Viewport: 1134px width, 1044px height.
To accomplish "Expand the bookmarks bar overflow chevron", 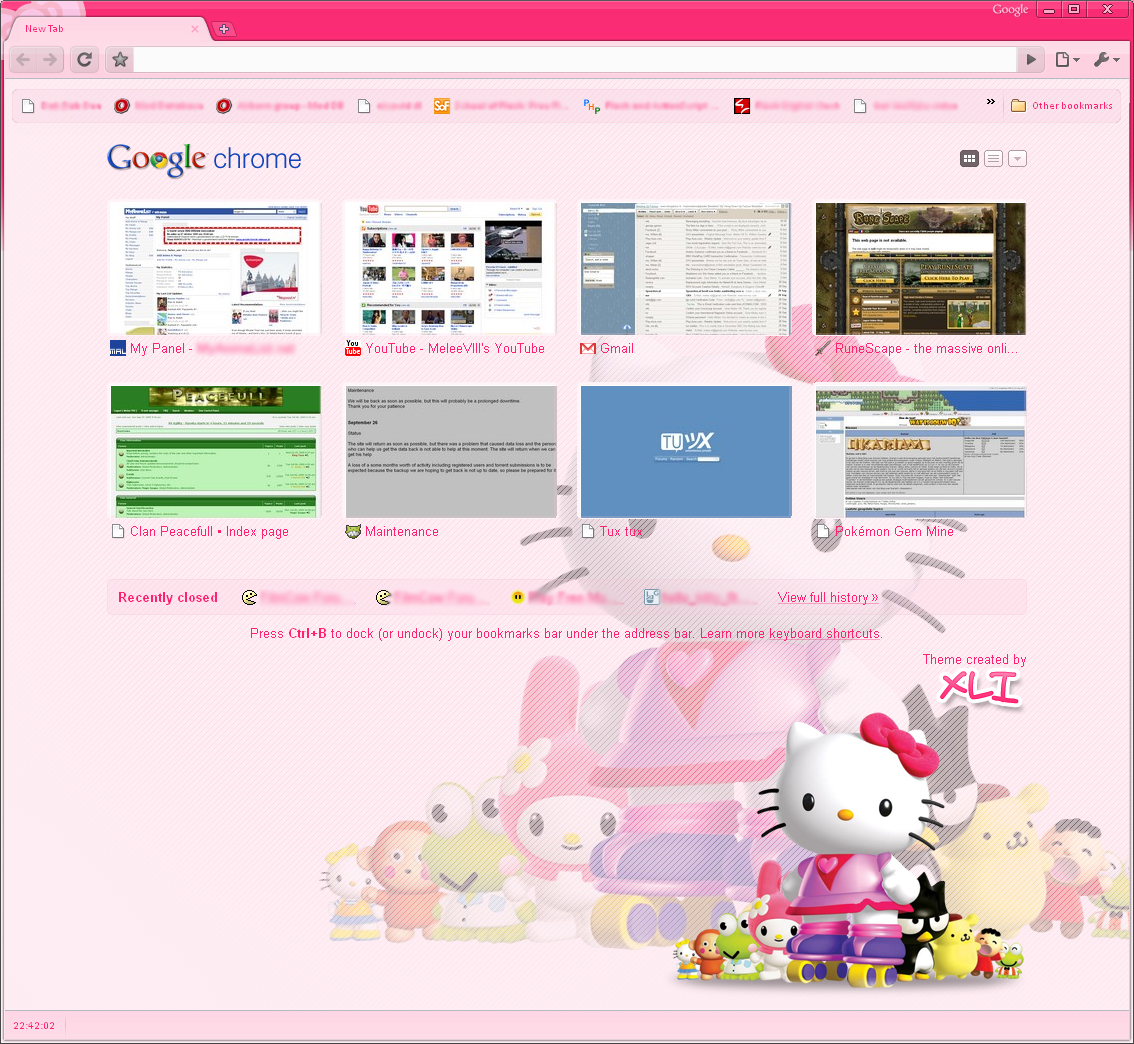I will point(990,100).
